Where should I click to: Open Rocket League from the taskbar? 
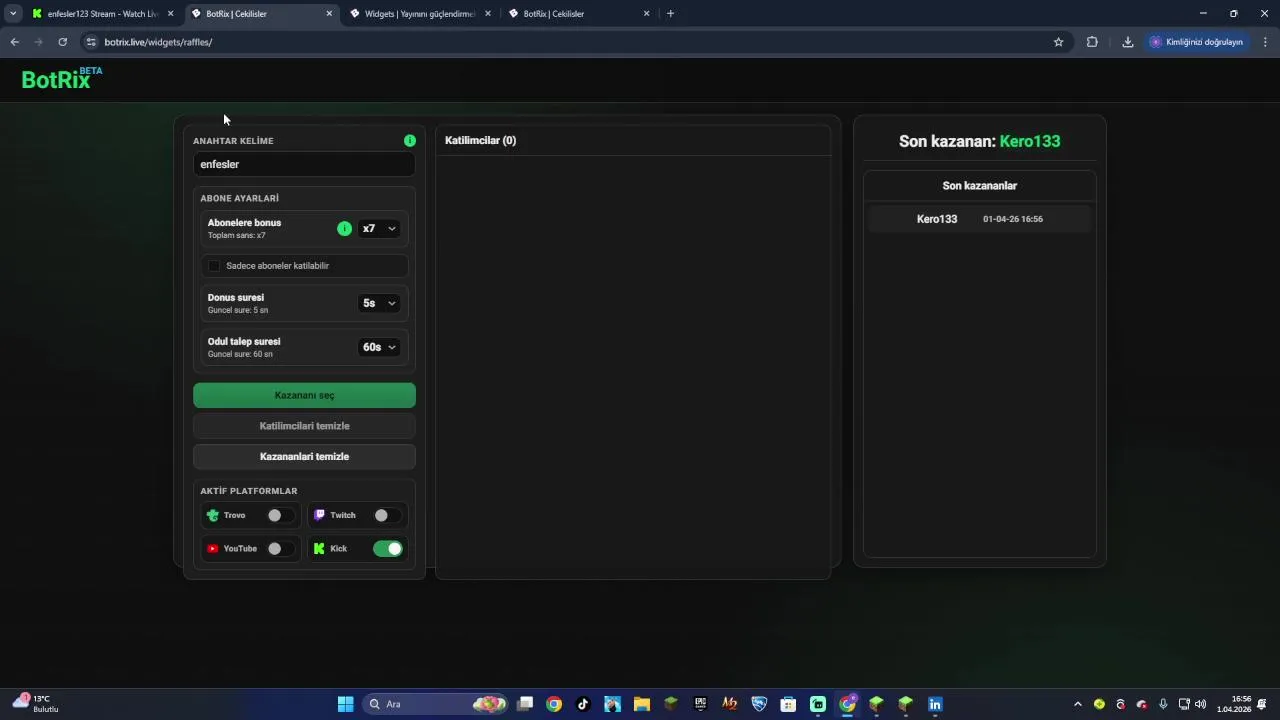[x=759, y=704]
